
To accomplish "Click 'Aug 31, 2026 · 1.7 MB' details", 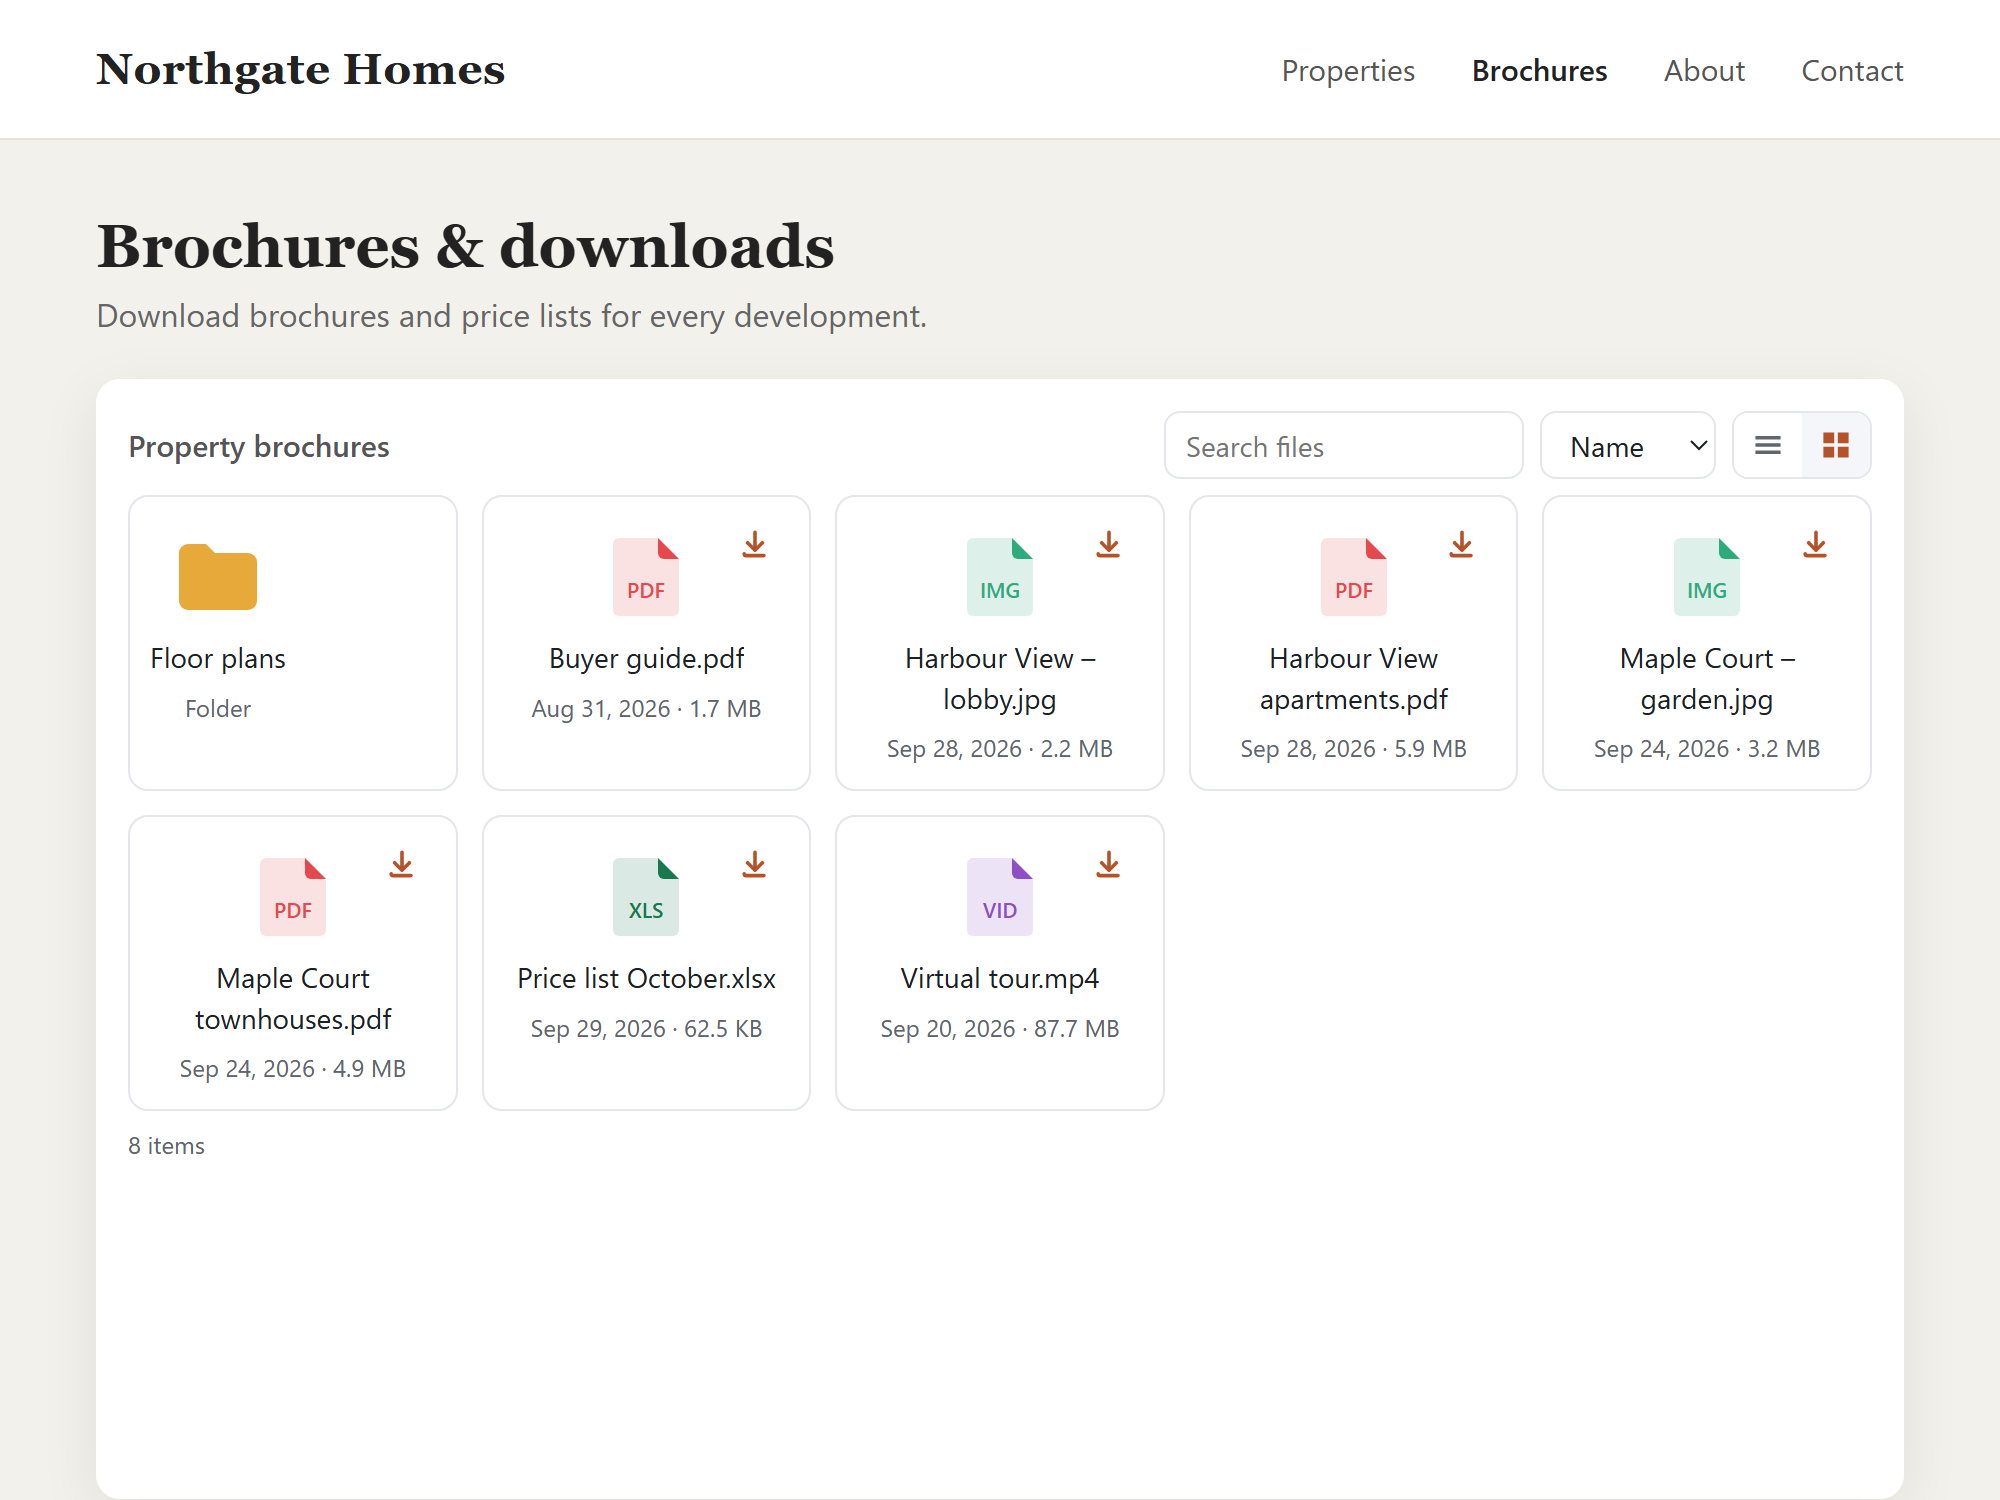I will (646, 709).
